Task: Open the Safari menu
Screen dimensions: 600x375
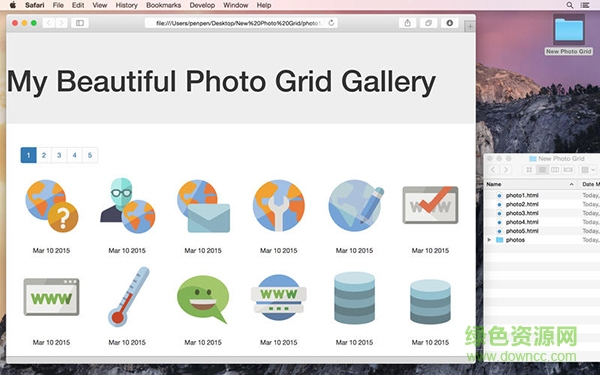Action: 34,5
